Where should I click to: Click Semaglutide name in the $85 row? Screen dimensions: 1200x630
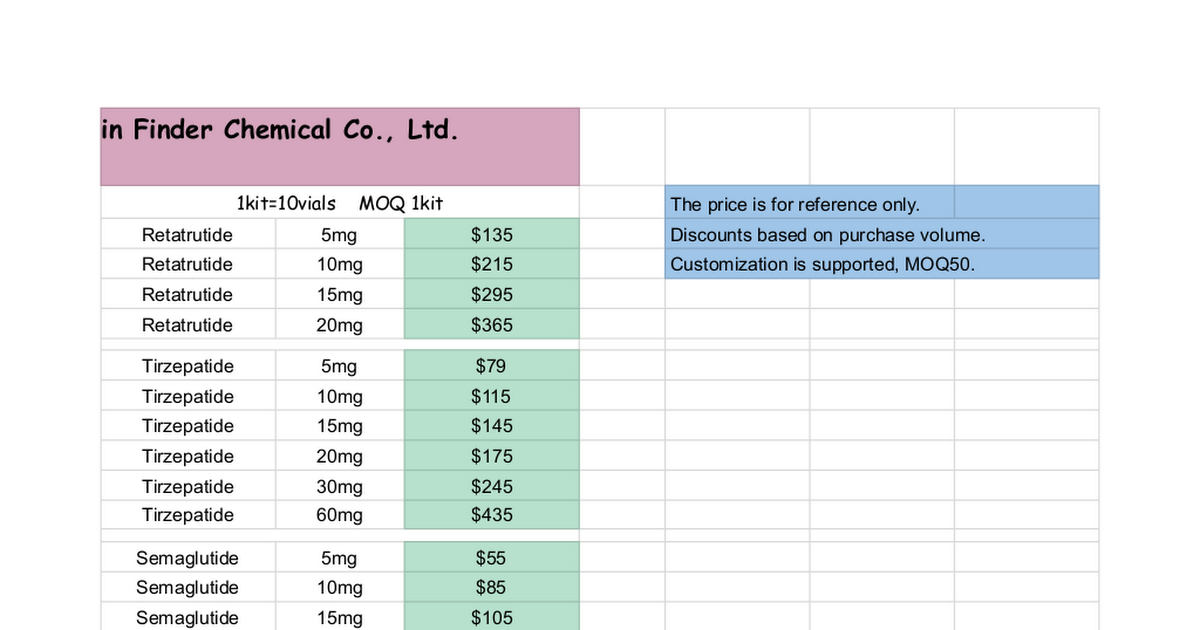click(x=187, y=587)
